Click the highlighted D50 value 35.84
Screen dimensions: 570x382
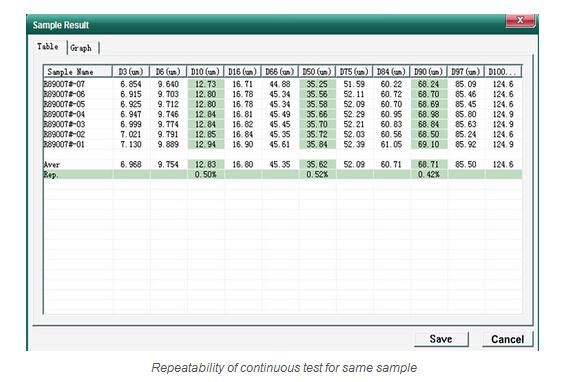click(317, 144)
